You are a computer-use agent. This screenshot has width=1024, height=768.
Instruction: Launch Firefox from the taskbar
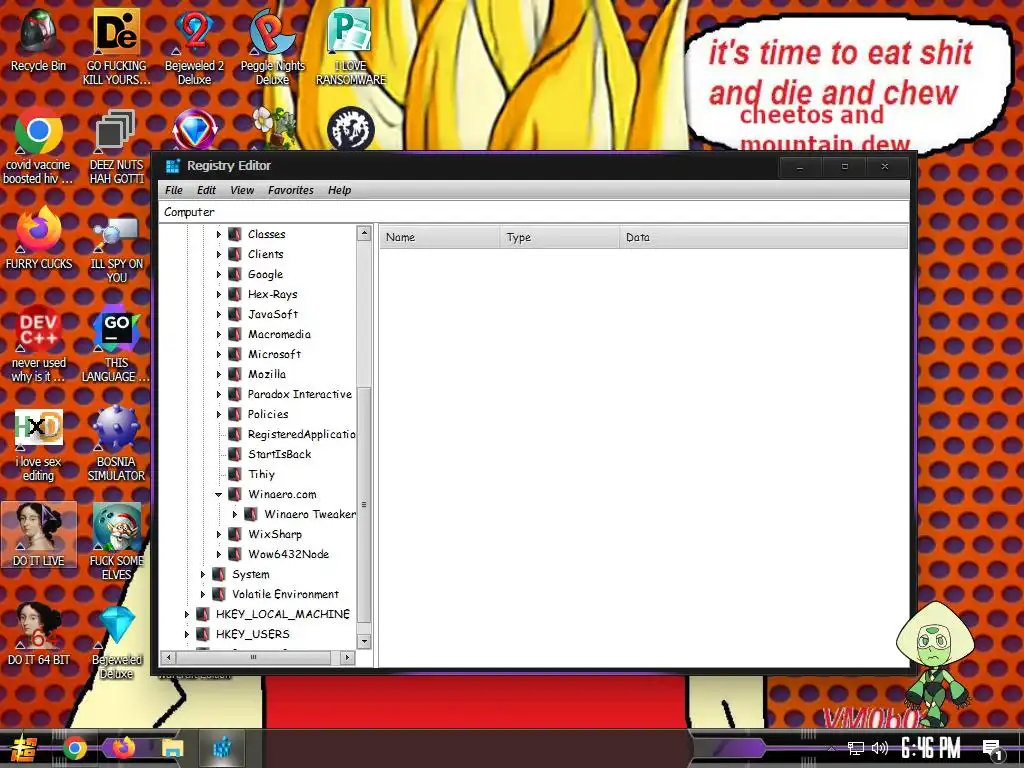[123, 748]
